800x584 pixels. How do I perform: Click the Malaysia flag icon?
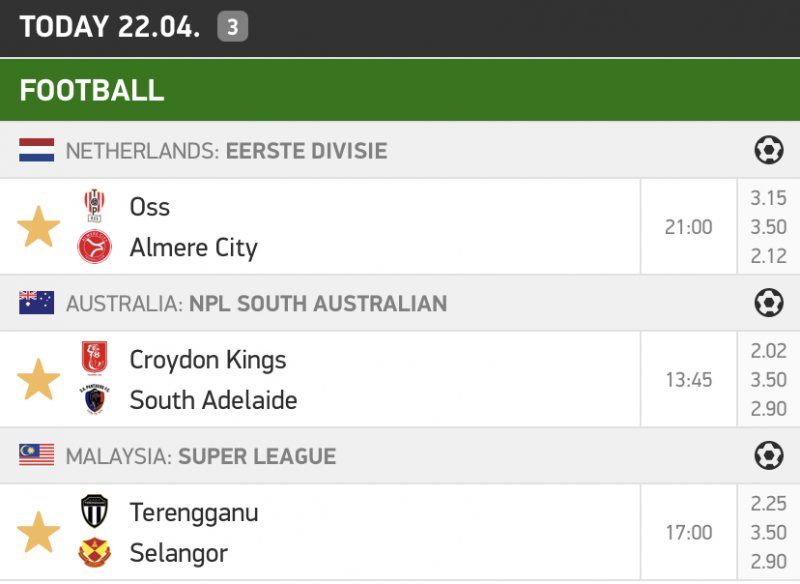click(37, 456)
